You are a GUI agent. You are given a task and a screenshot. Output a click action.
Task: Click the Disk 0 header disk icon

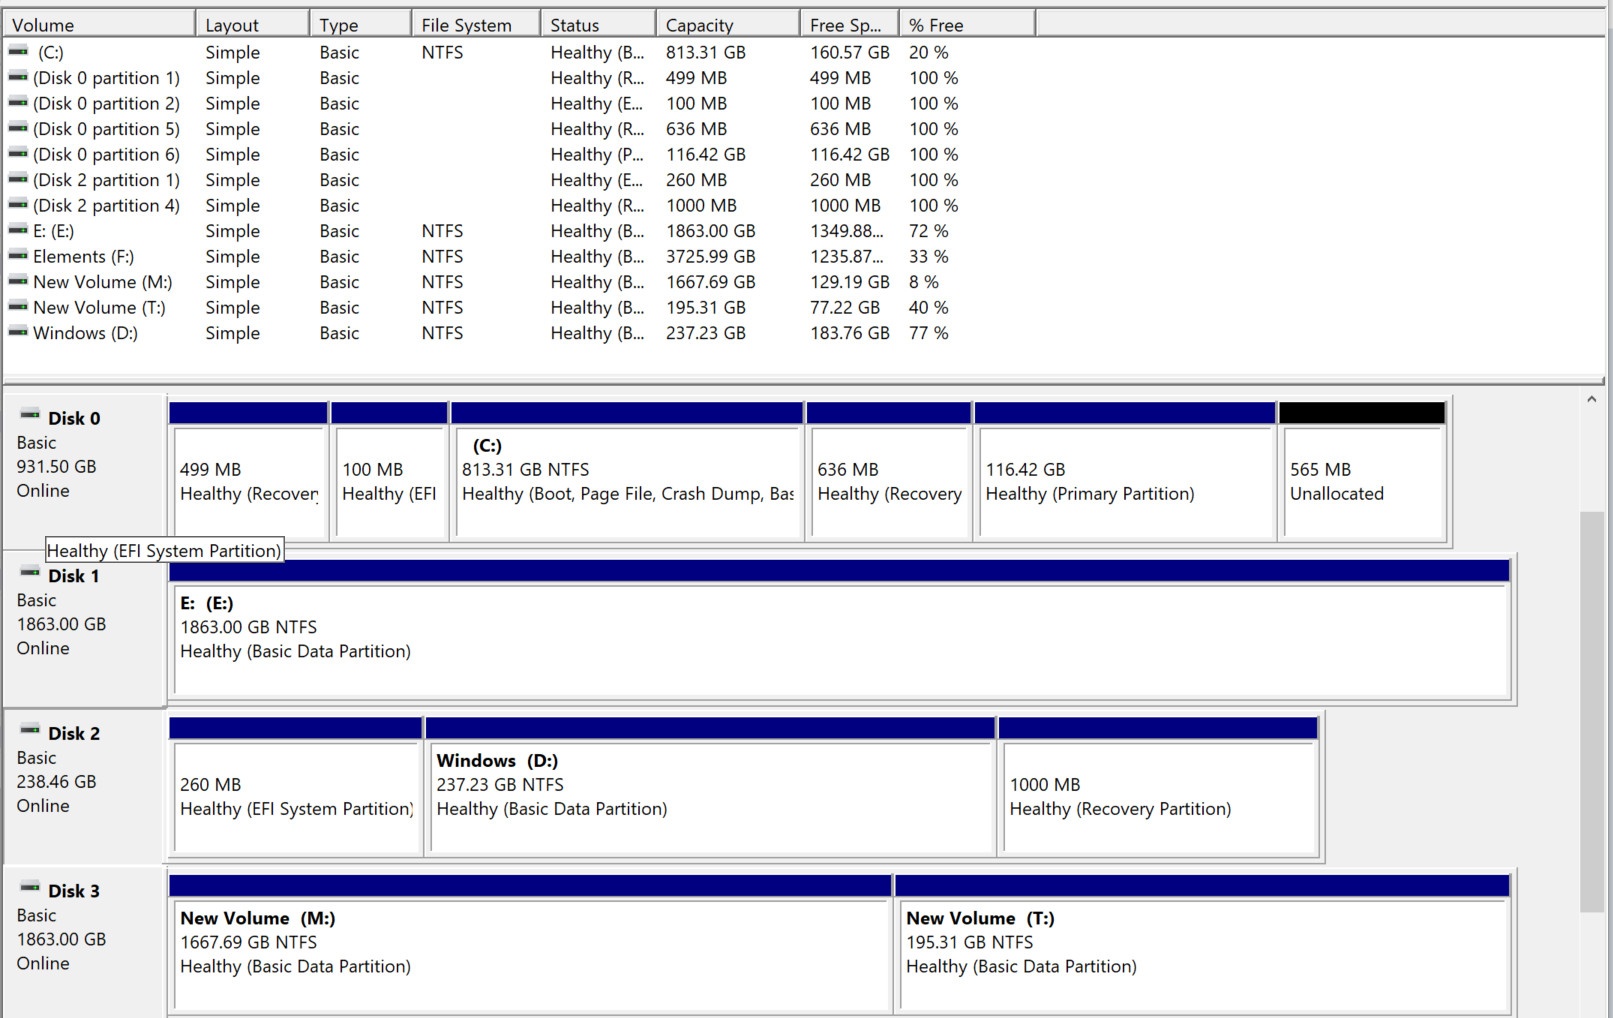click(30, 415)
